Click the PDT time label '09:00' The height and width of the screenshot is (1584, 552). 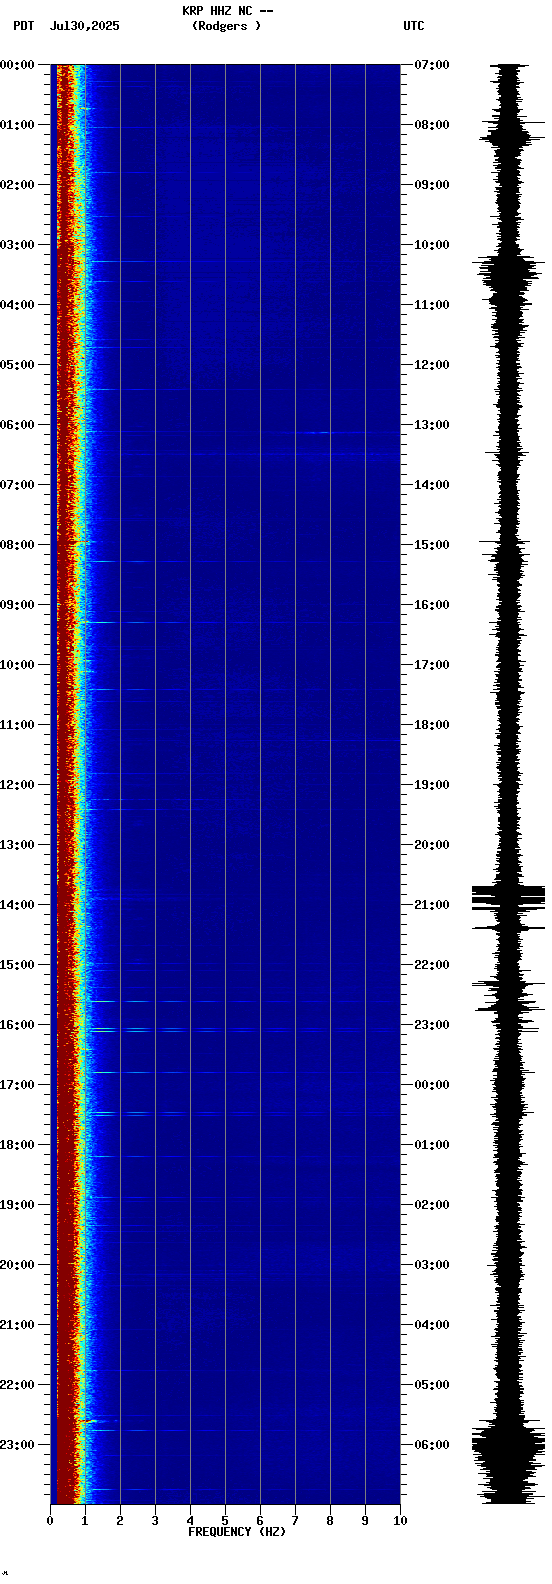pos(17,605)
